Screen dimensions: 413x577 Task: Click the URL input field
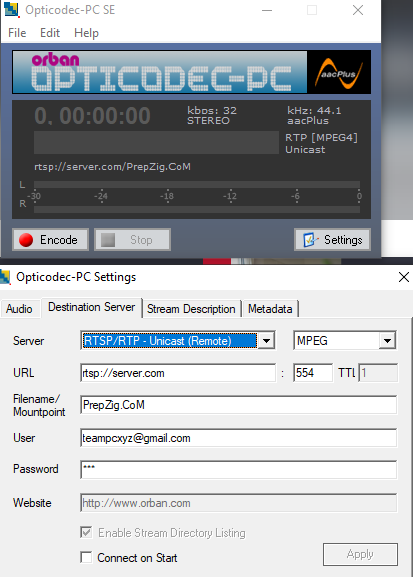178,373
